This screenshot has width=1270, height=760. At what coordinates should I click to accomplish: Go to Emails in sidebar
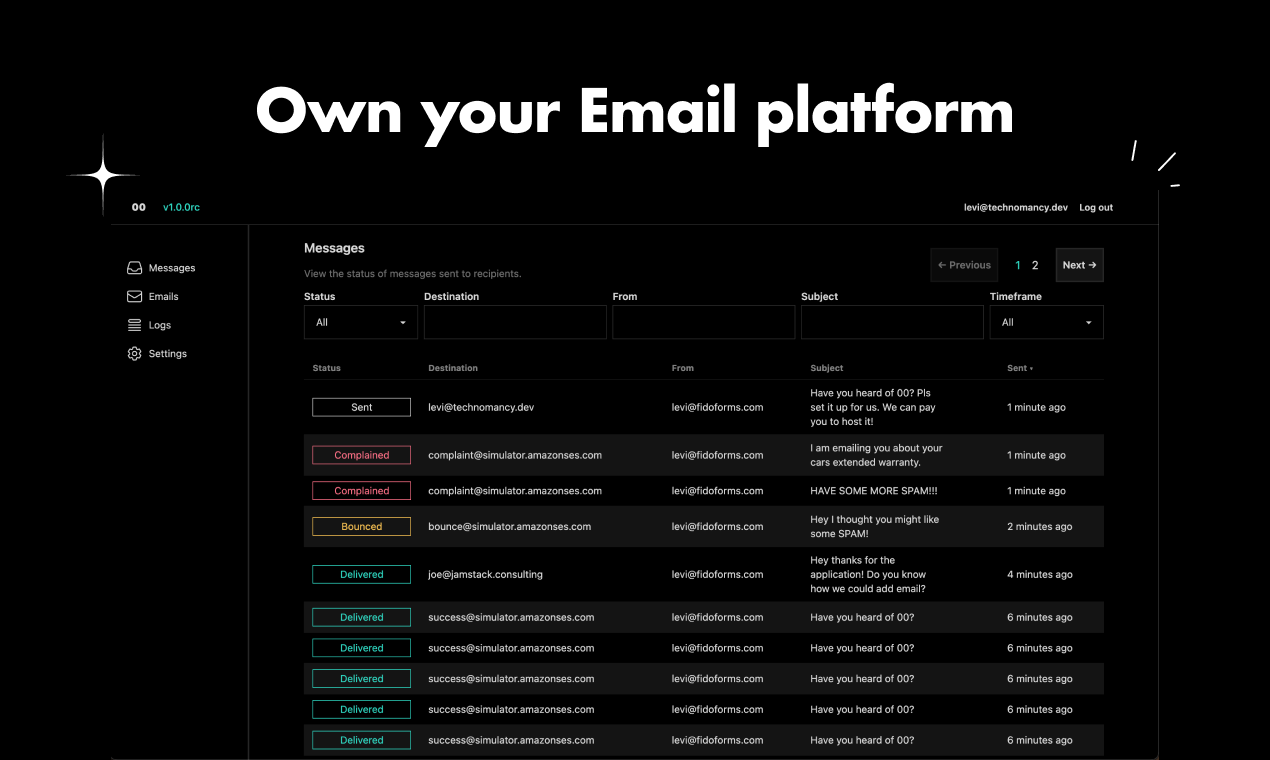pyautogui.click(x=164, y=297)
